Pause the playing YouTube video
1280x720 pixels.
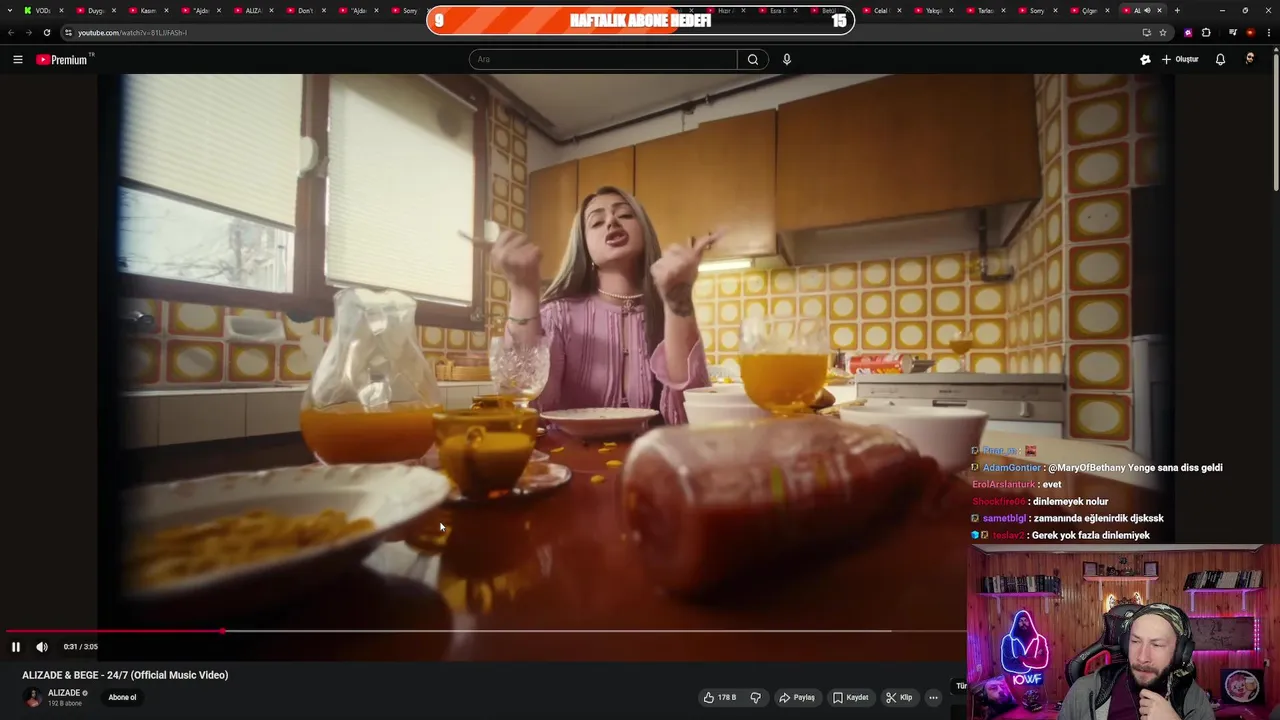pos(16,647)
